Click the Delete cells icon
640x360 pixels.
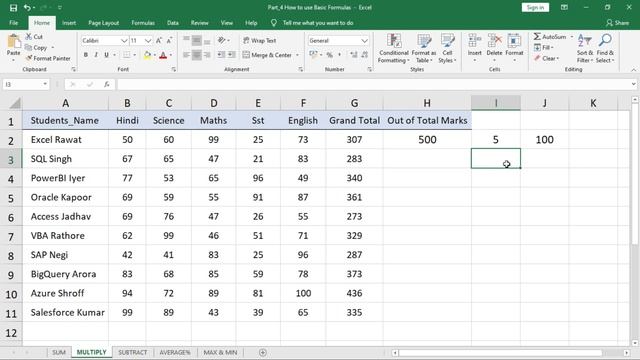click(494, 41)
